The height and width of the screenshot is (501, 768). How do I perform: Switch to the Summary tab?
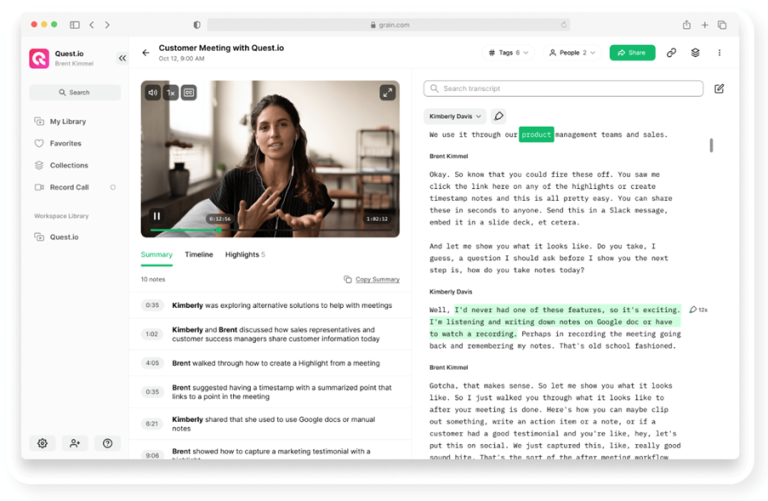[157, 255]
